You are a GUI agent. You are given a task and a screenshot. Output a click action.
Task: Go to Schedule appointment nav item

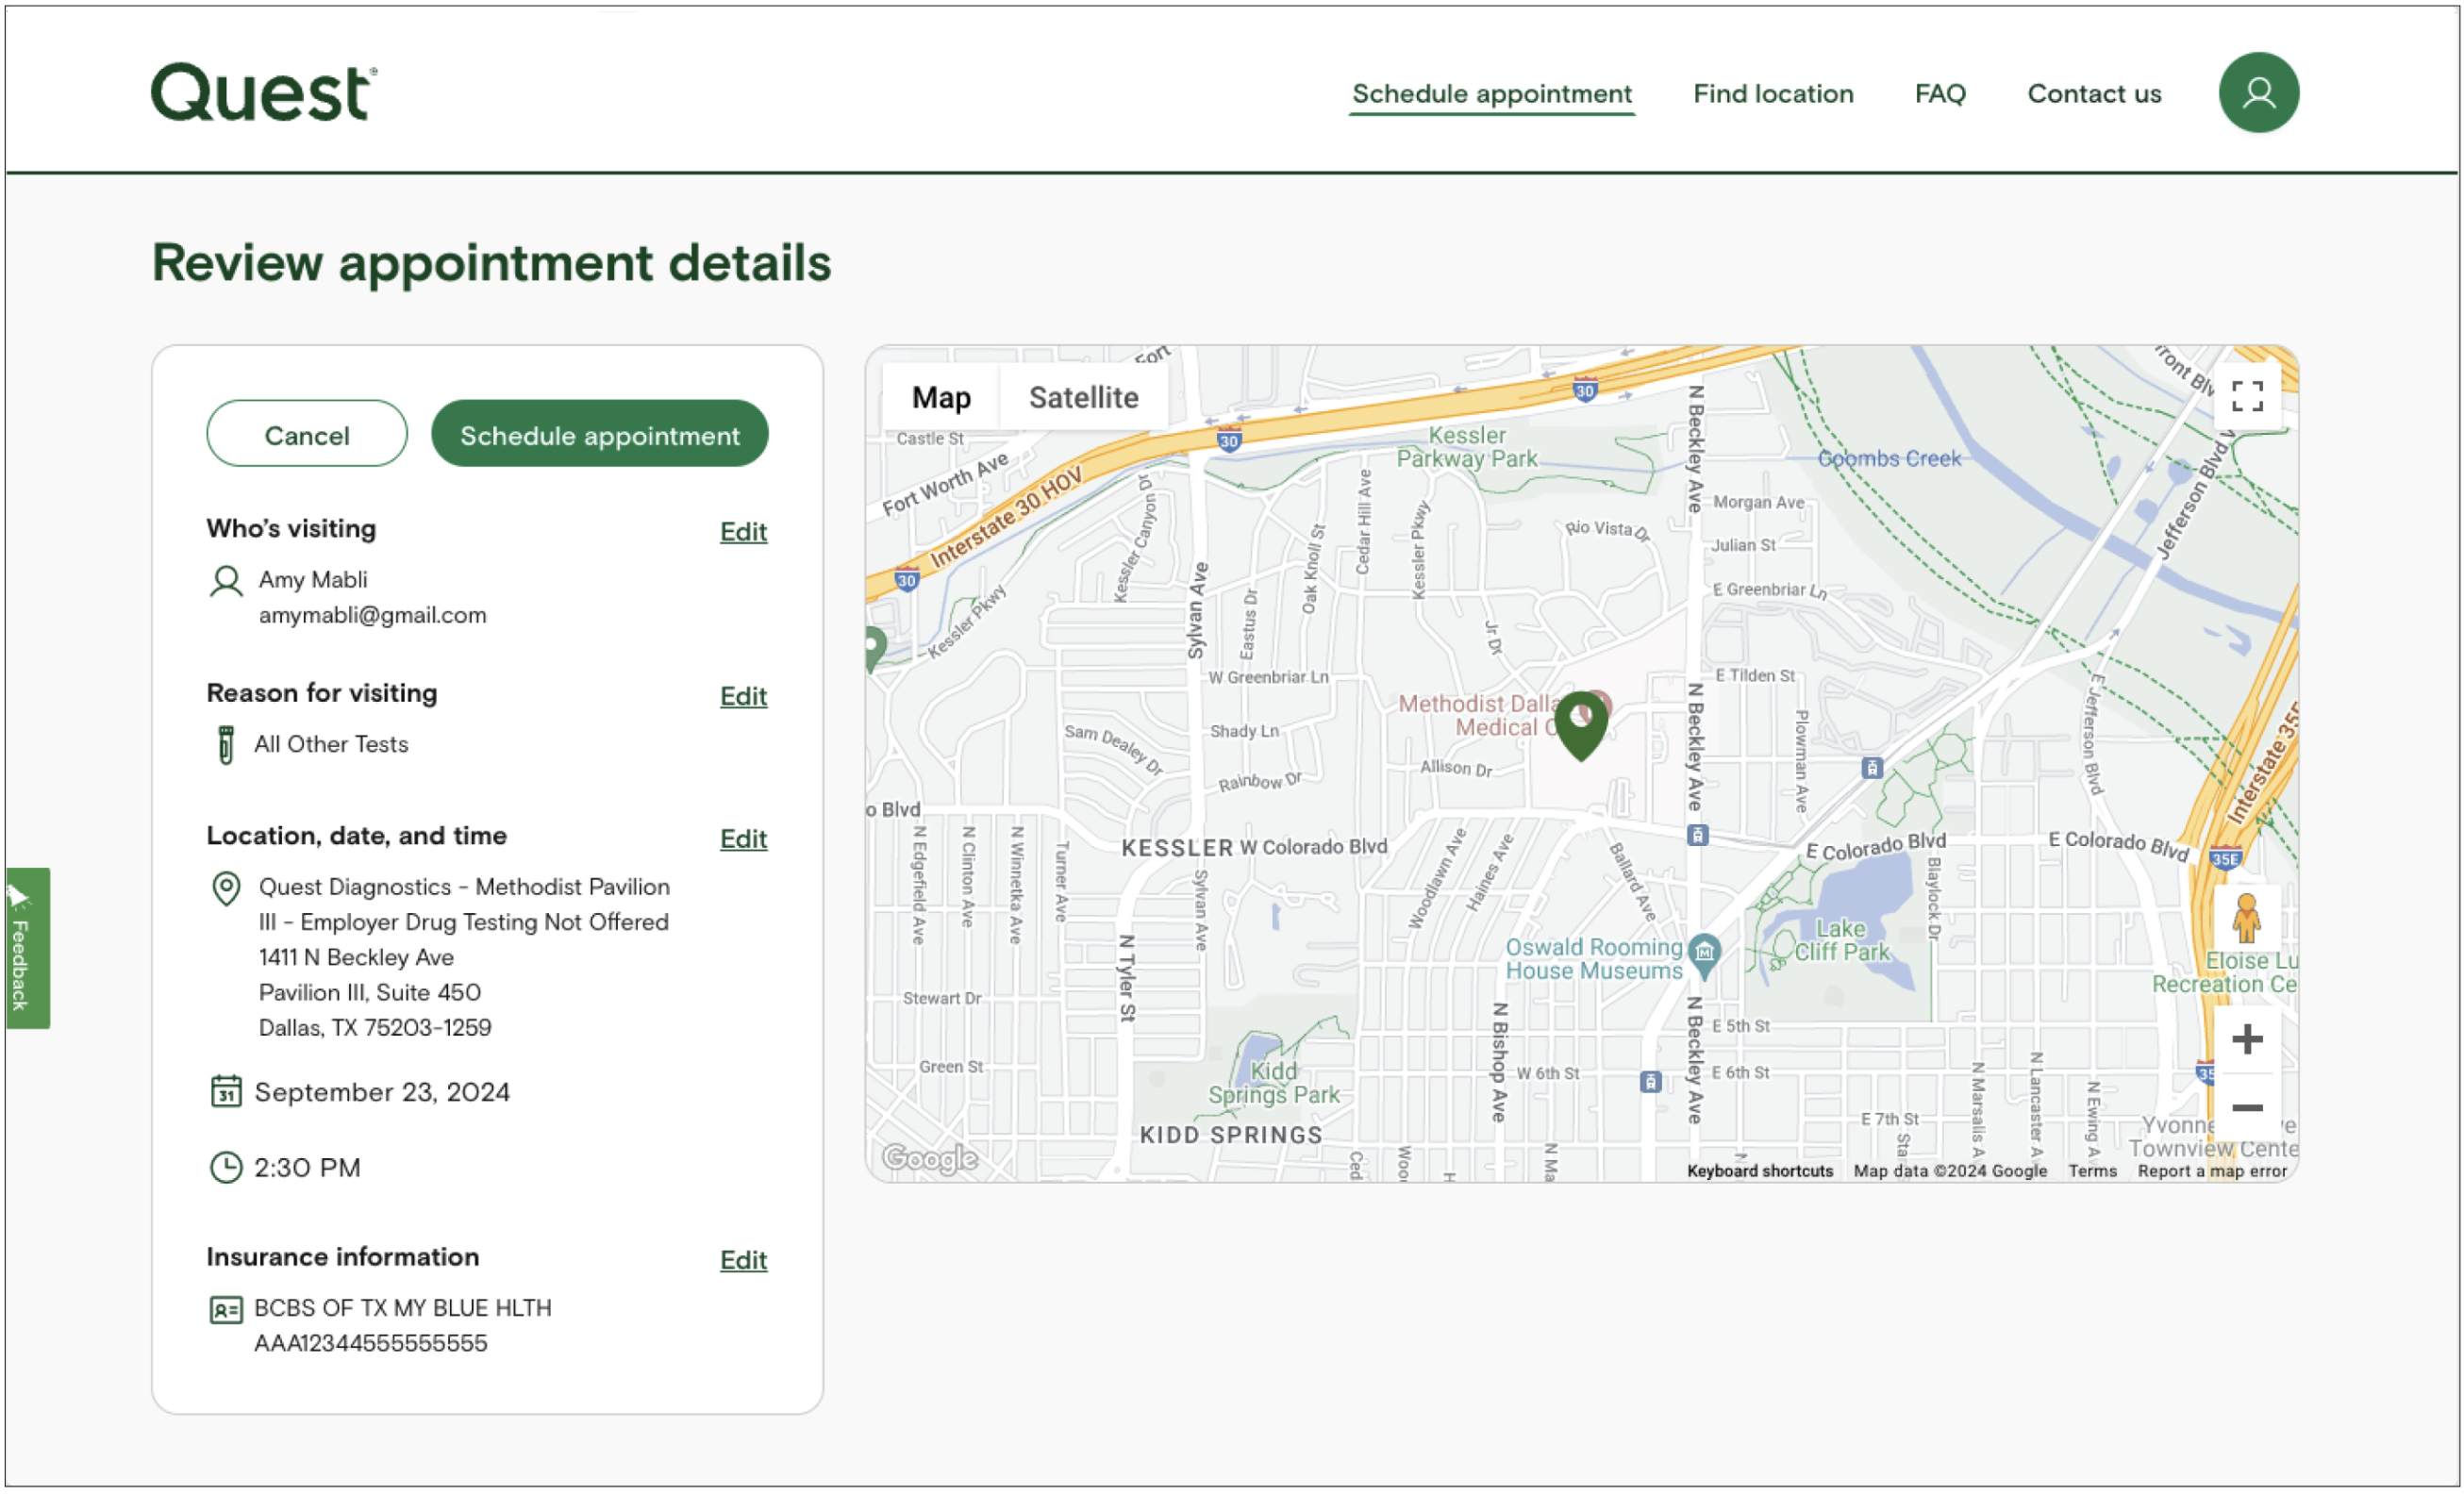(x=1491, y=94)
